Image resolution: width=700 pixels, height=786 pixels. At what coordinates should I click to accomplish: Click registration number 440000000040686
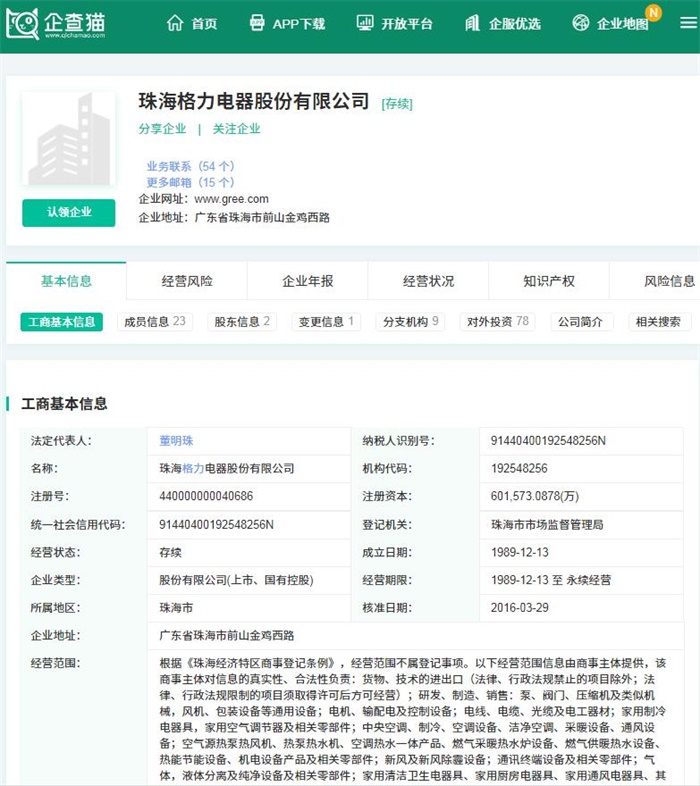click(206, 496)
